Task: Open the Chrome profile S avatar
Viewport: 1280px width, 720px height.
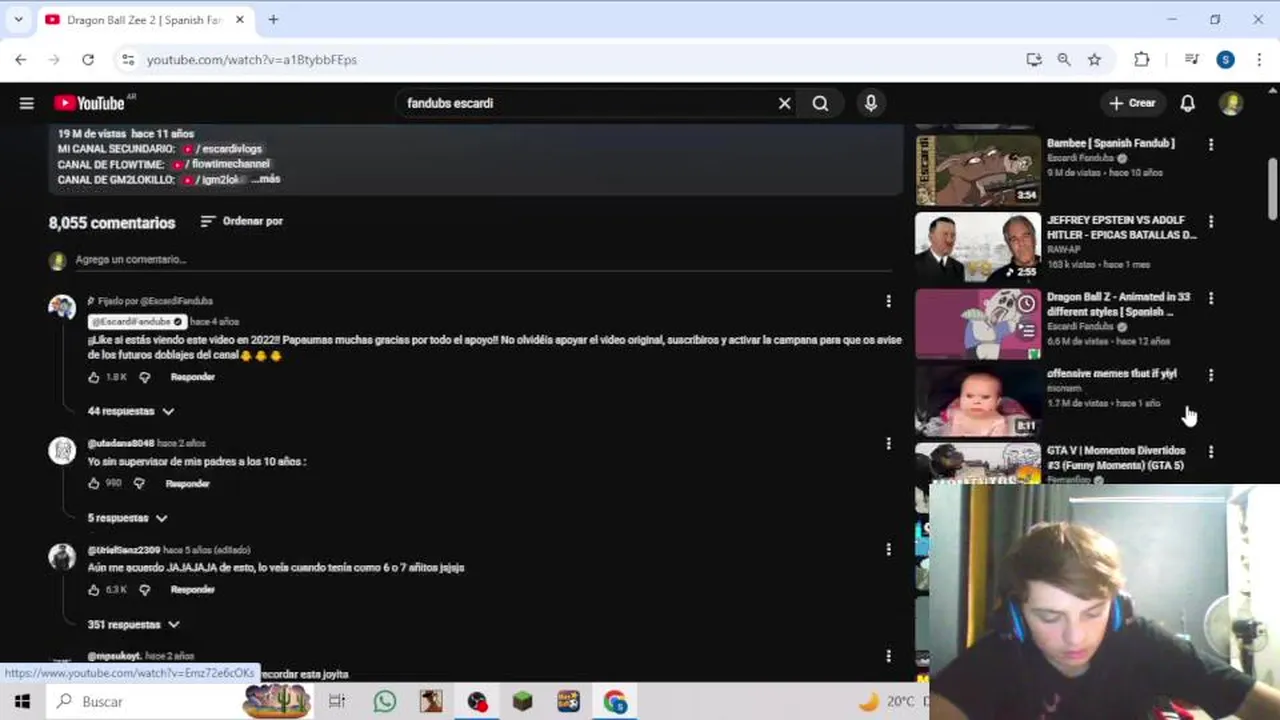Action: (x=1225, y=60)
